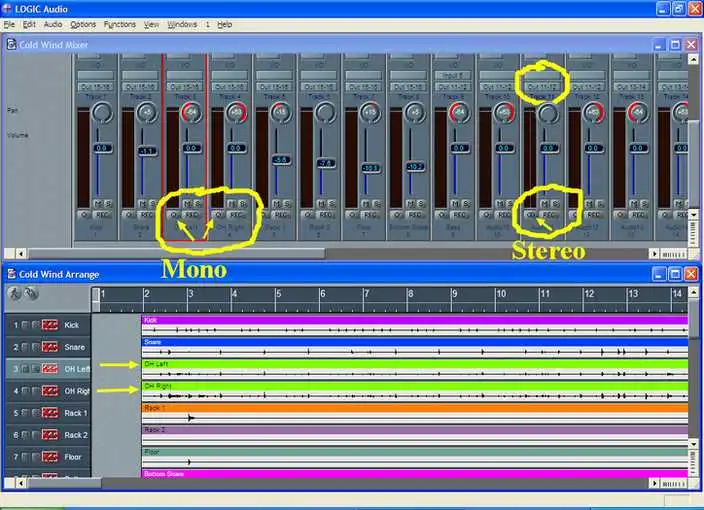Screen dimensions: 704x510
Task: Click volume fader handle on mixer channel 2
Action: (147, 151)
